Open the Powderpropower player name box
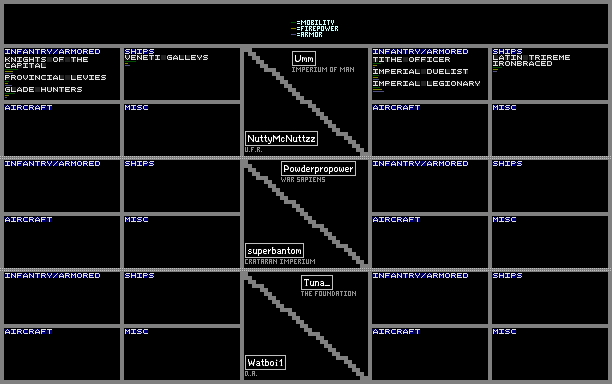This screenshot has height=384, width=612. [x=318, y=169]
